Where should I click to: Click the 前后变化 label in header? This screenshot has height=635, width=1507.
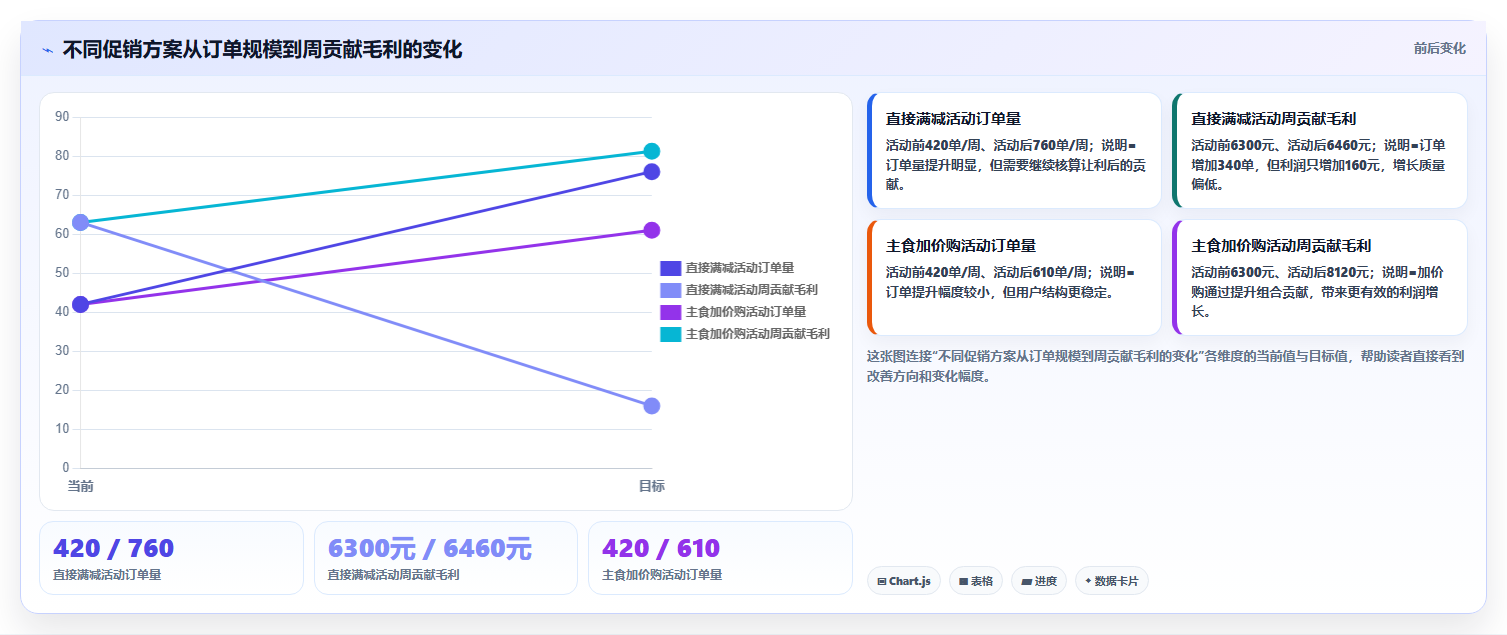1439,48
